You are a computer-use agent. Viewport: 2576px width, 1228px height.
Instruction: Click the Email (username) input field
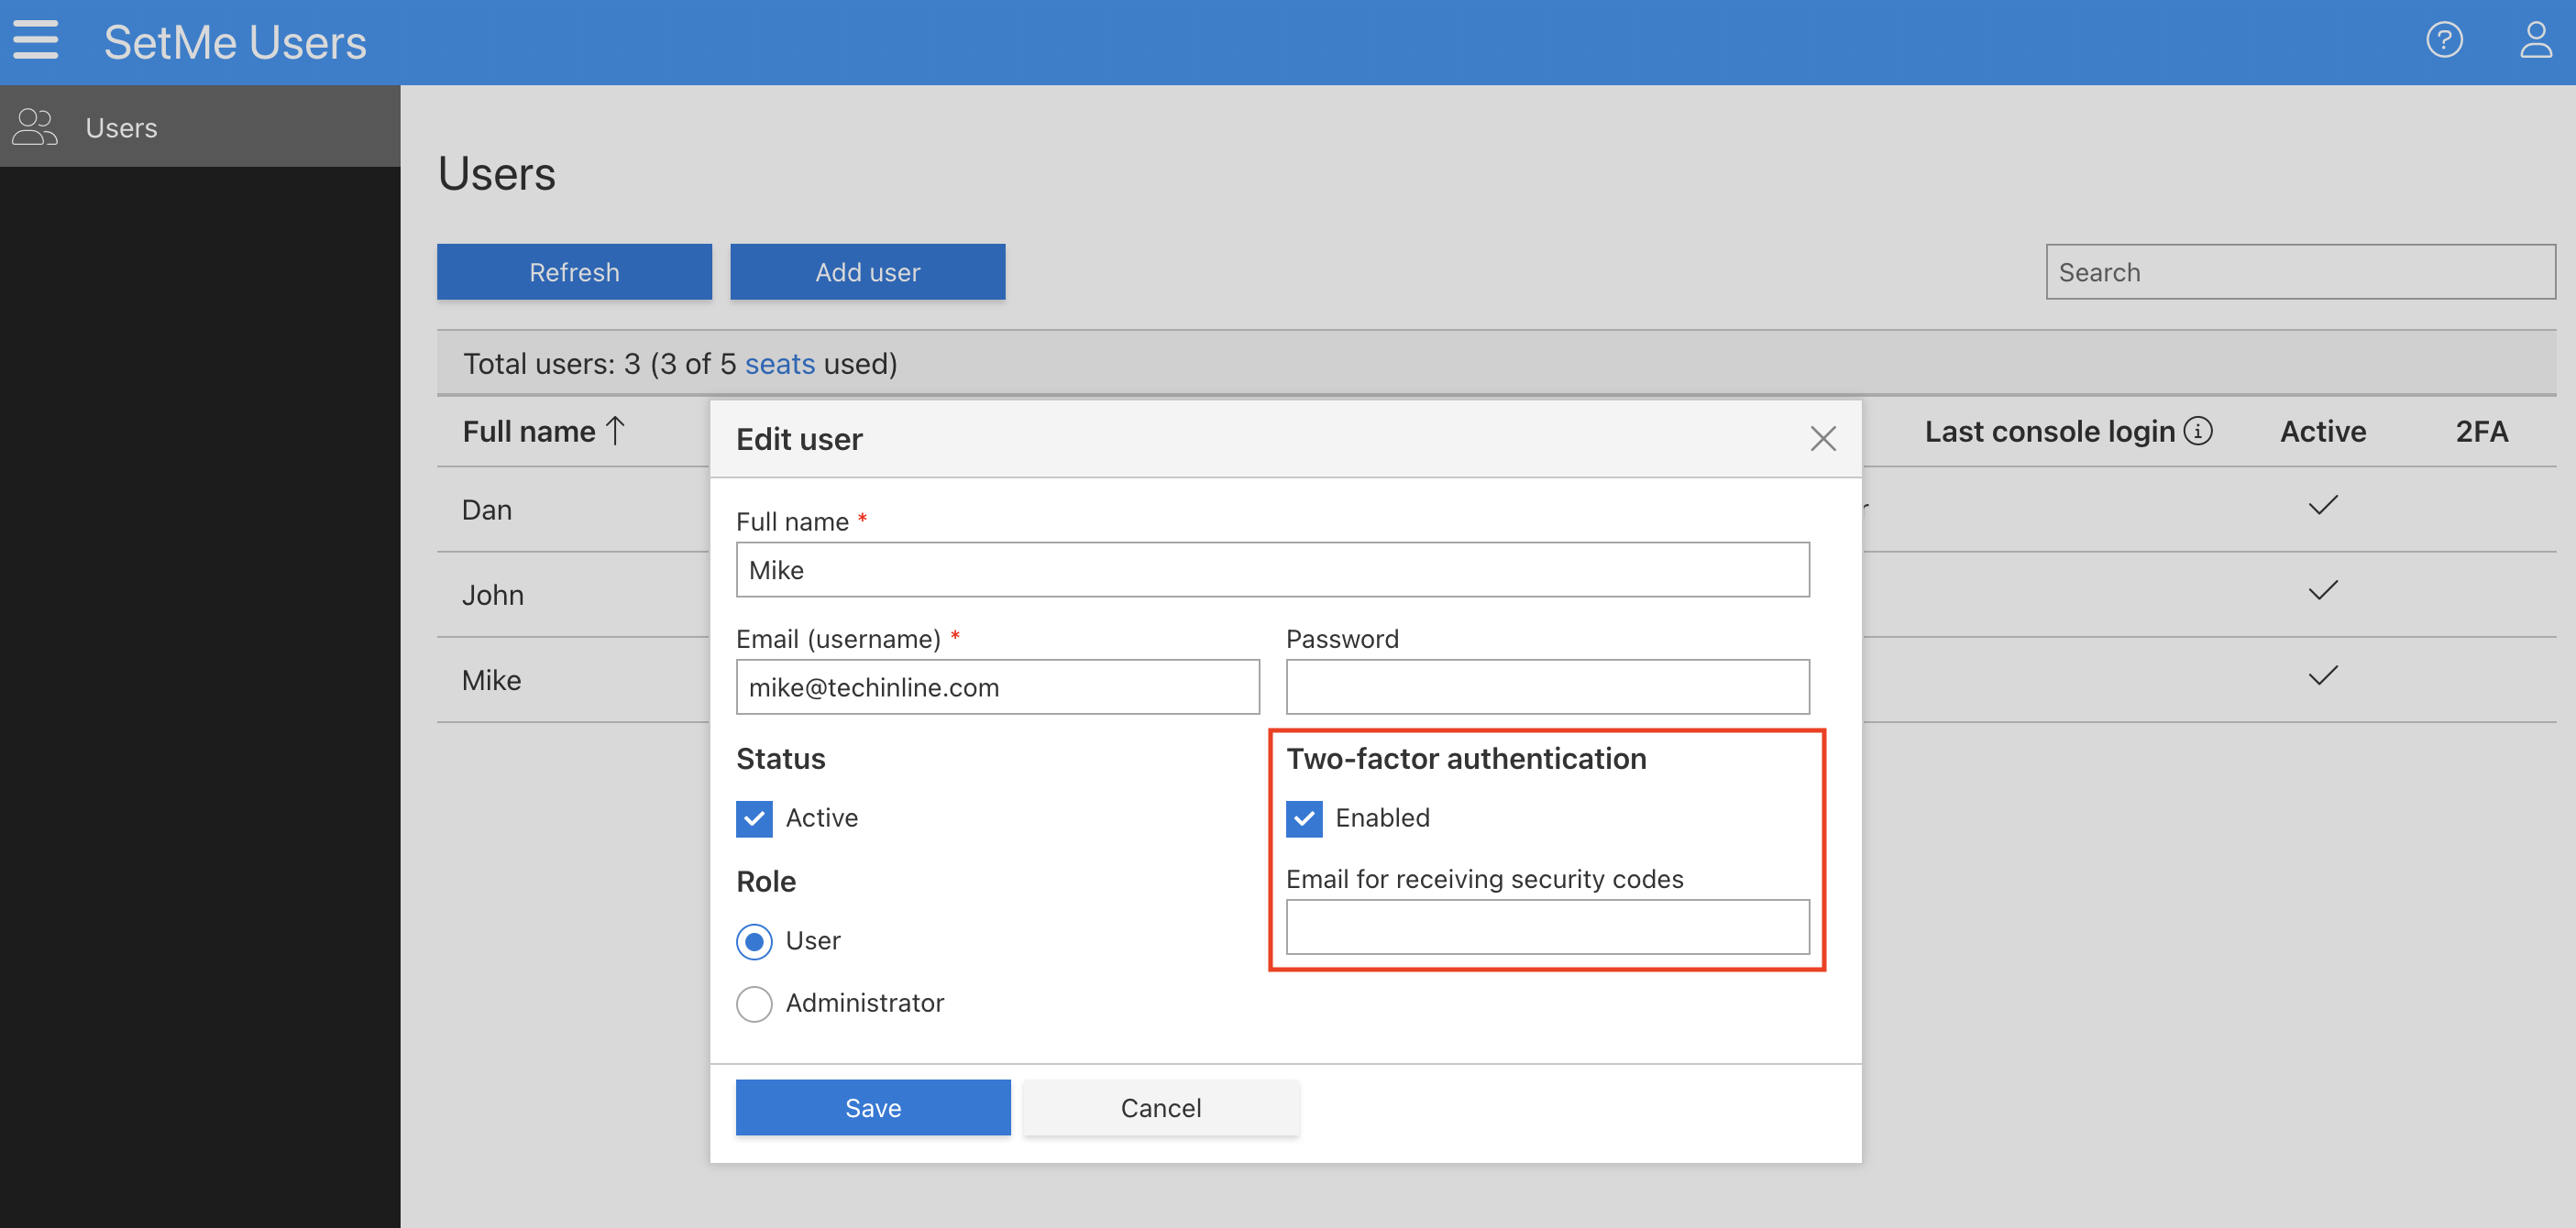997,687
